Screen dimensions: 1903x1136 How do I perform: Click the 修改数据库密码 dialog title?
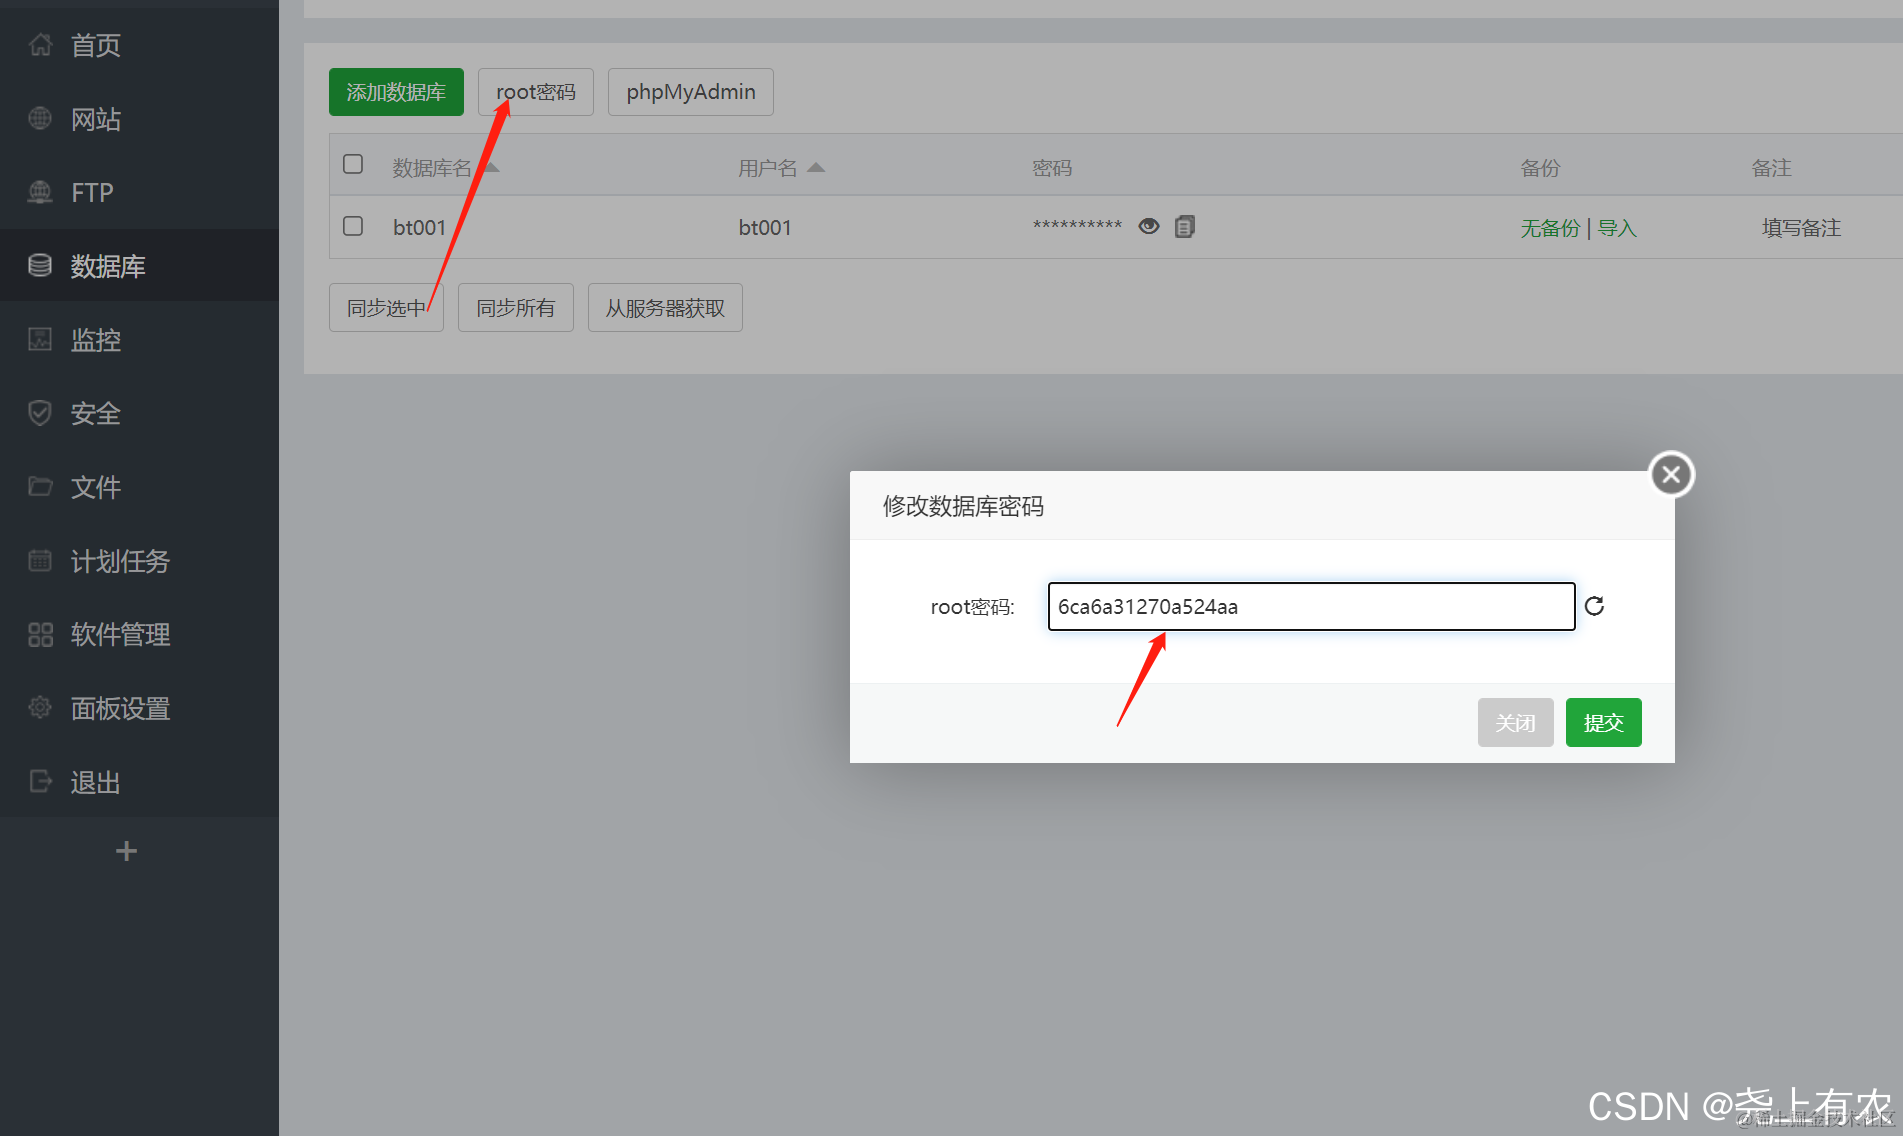point(963,506)
